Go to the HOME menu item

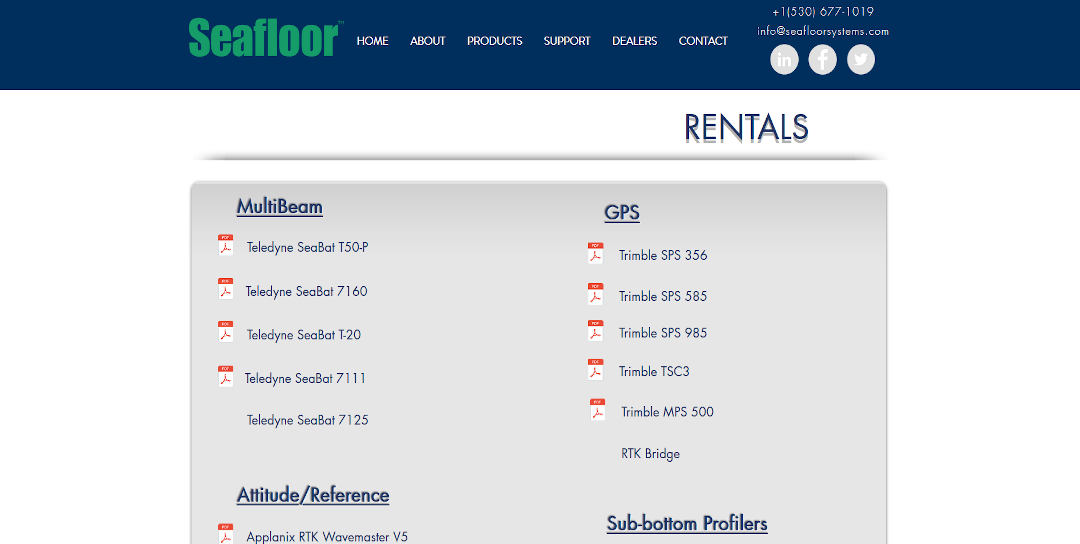tap(373, 41)
